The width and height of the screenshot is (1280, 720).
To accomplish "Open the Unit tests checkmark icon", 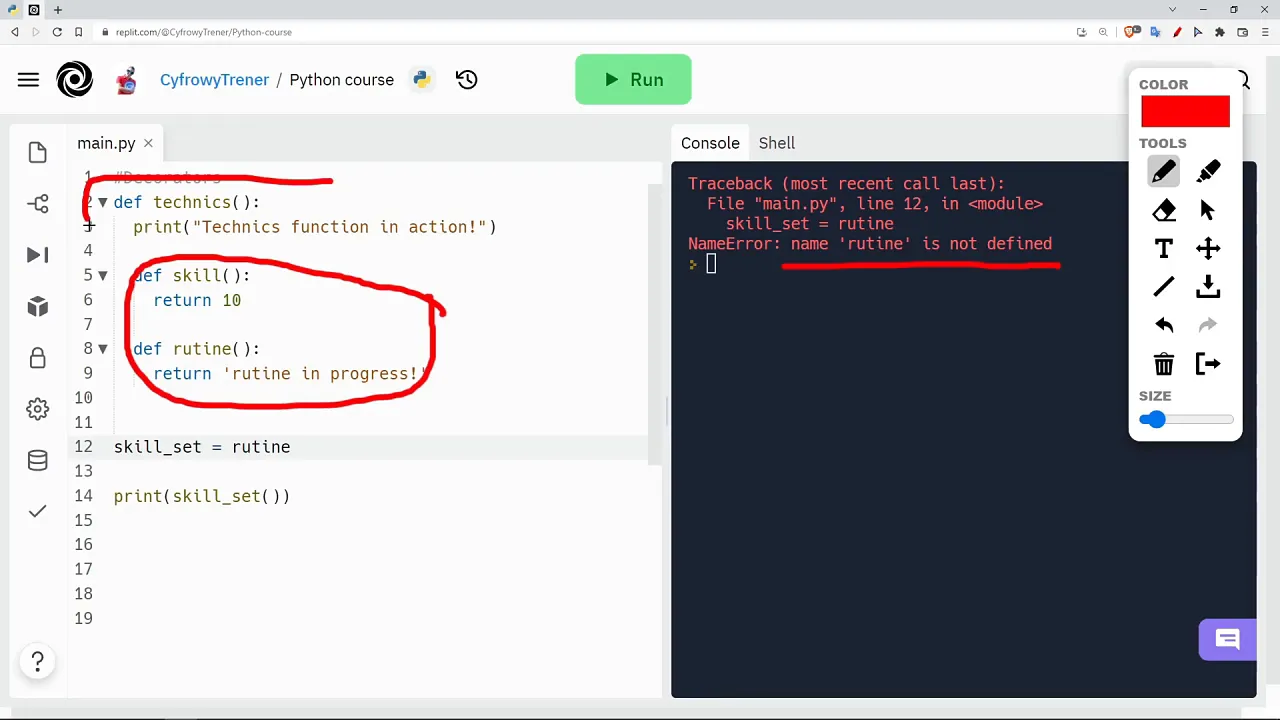I will click(x=38, y=511).
